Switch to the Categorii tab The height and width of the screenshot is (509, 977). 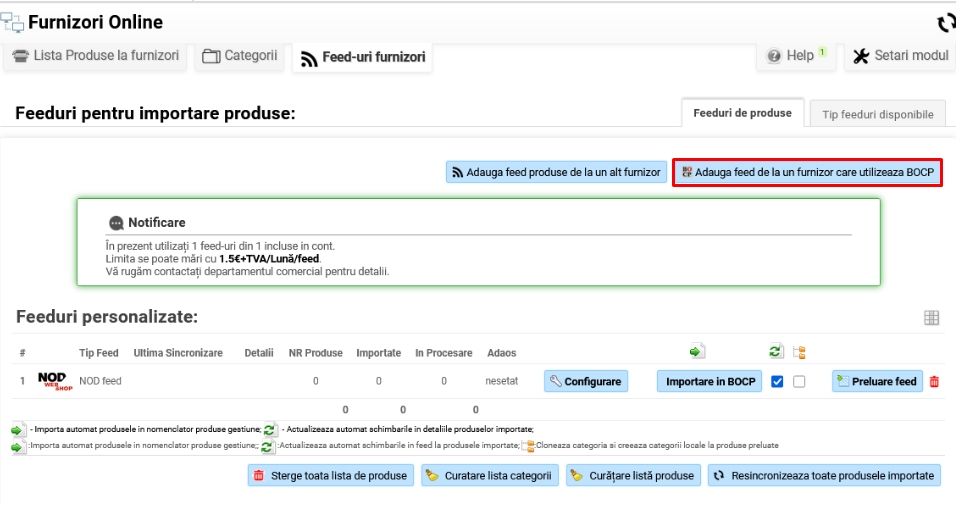click(239, 56)
